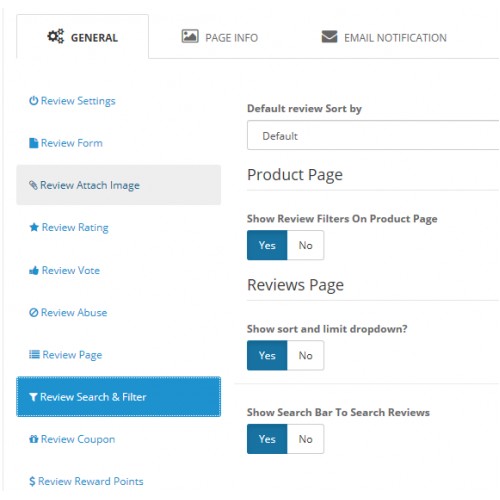Viewport: 500px width, 500px height.
Task: Choose Yes for Show sort and limit dropdown
Action: (x=267, y=355)
